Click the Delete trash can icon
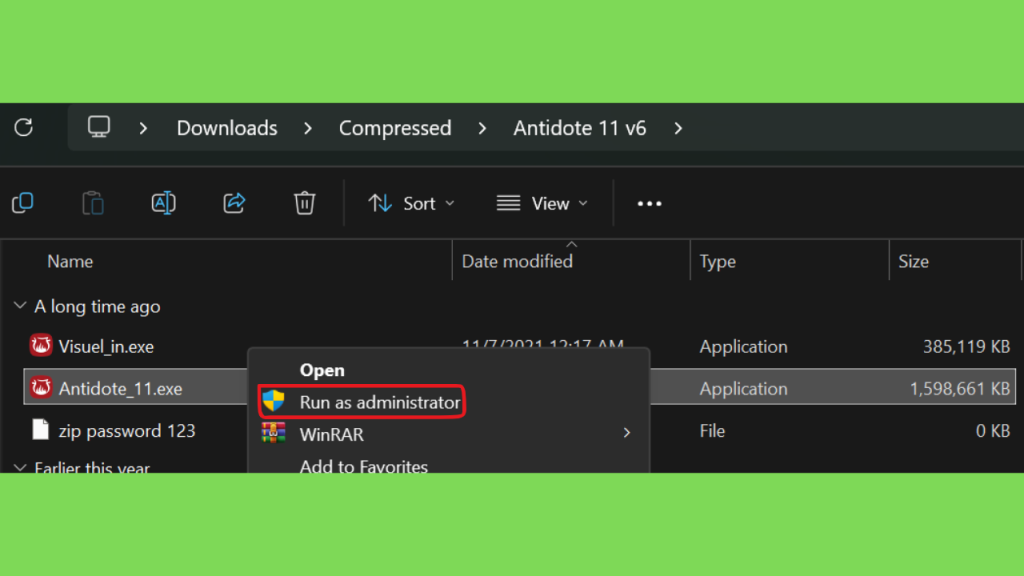The width and height of the screenshot is (1024, 576). point(304,204)
